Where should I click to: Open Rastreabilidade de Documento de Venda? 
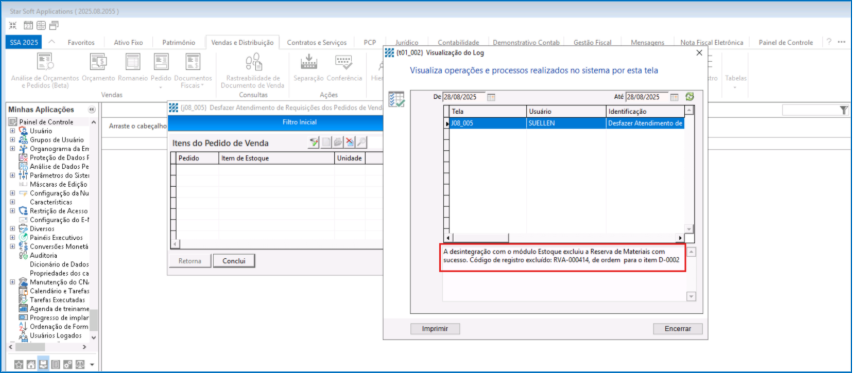point(253,70)
